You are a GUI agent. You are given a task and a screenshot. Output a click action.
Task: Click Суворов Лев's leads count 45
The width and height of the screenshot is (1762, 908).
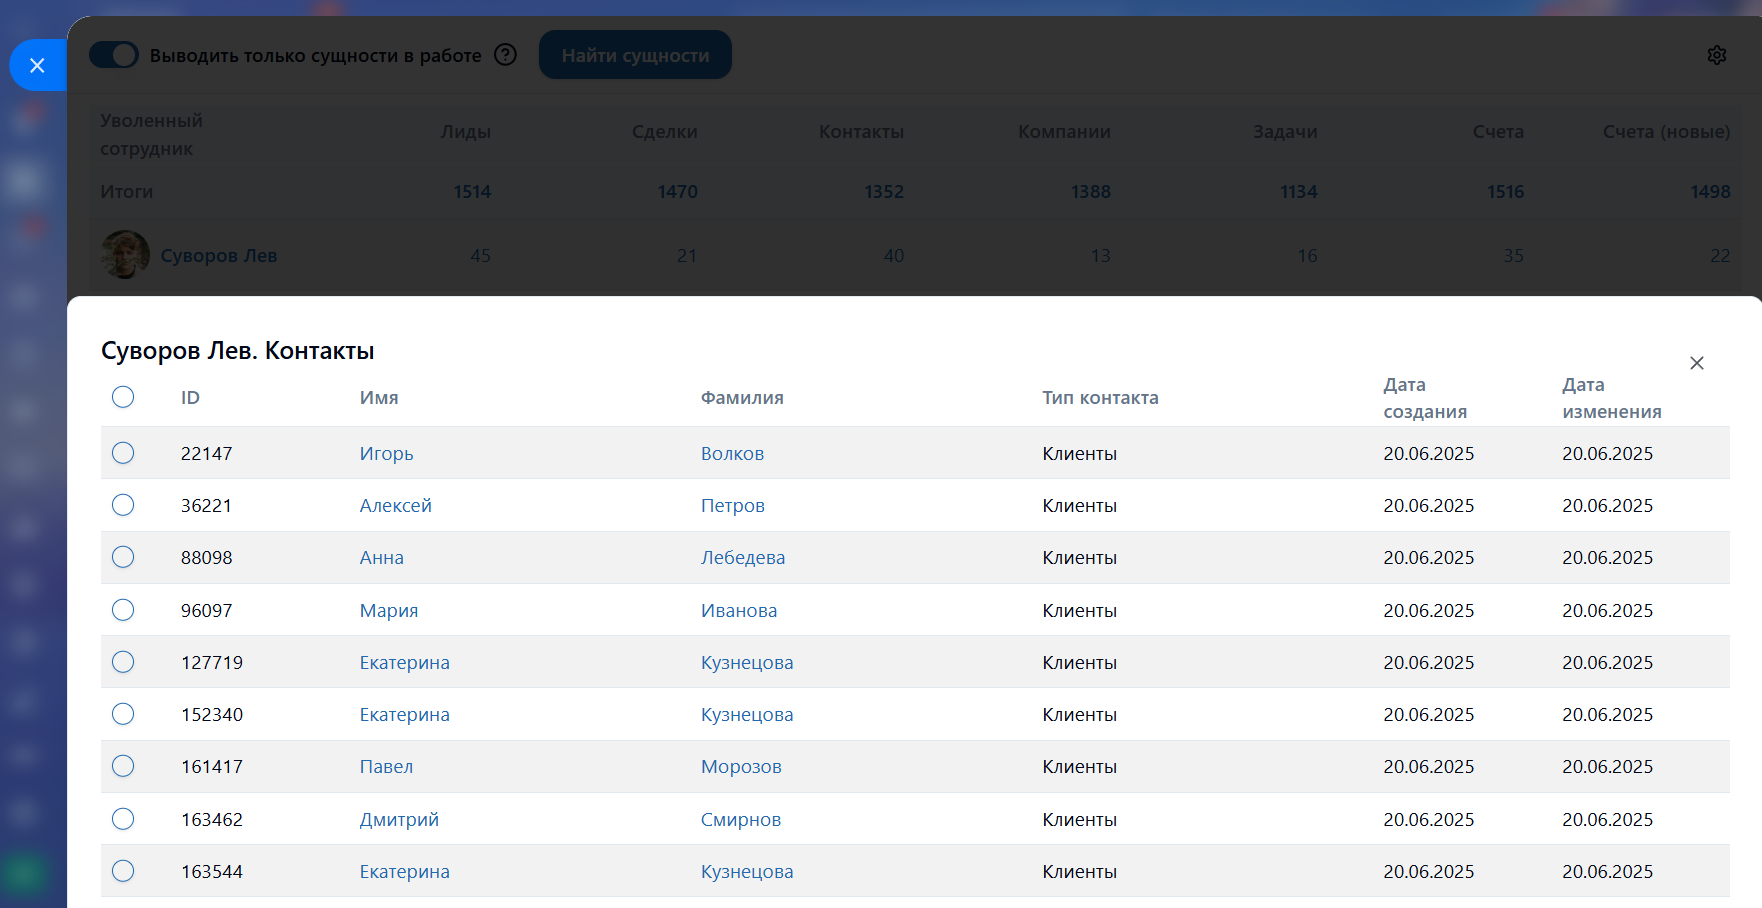pyautogui.click(x=481, y=255)
